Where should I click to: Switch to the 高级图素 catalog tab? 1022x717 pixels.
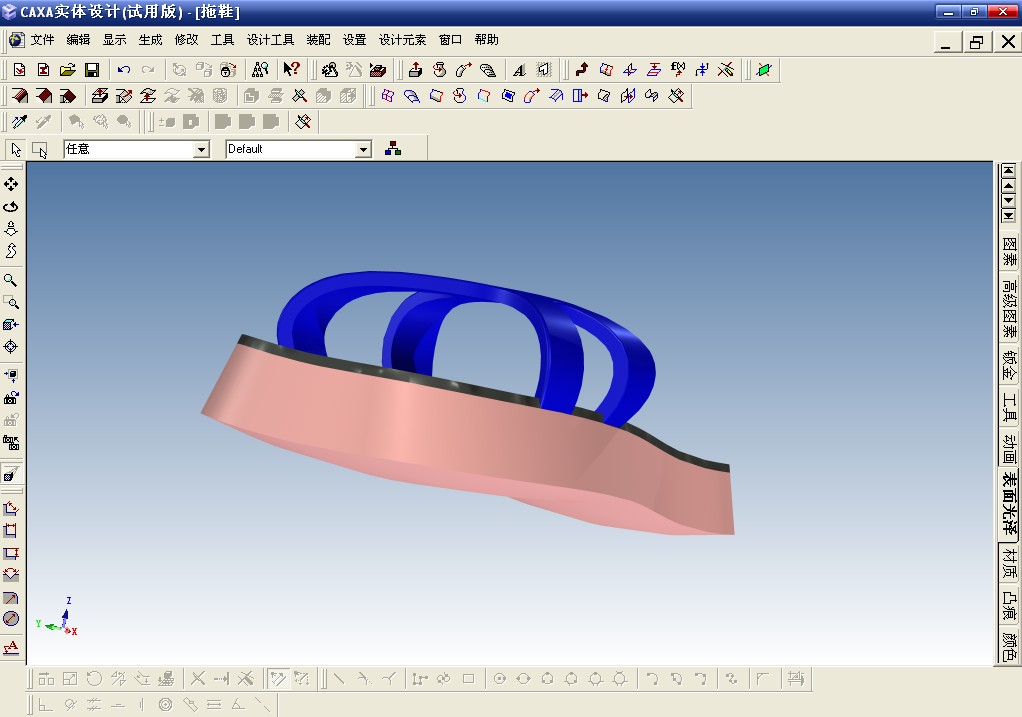1009,310
